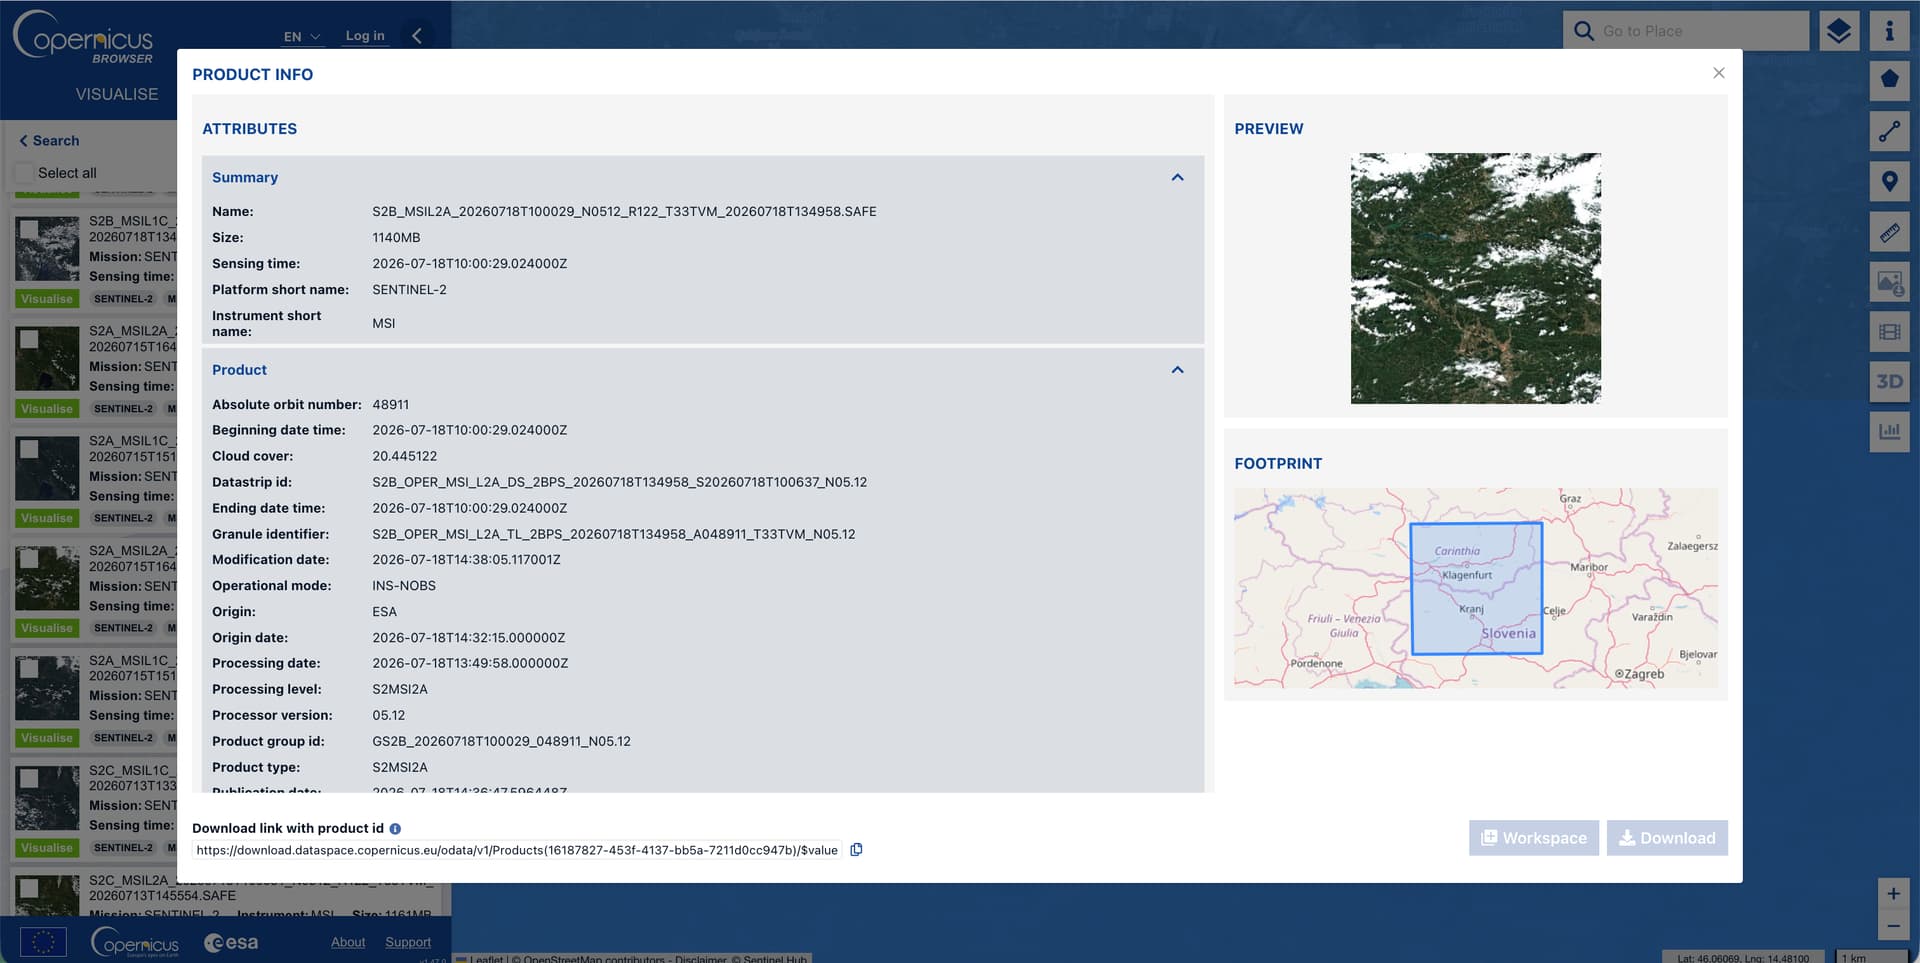Select the draw line tool
The image size is (1920, 963).
pos(1889,131)
